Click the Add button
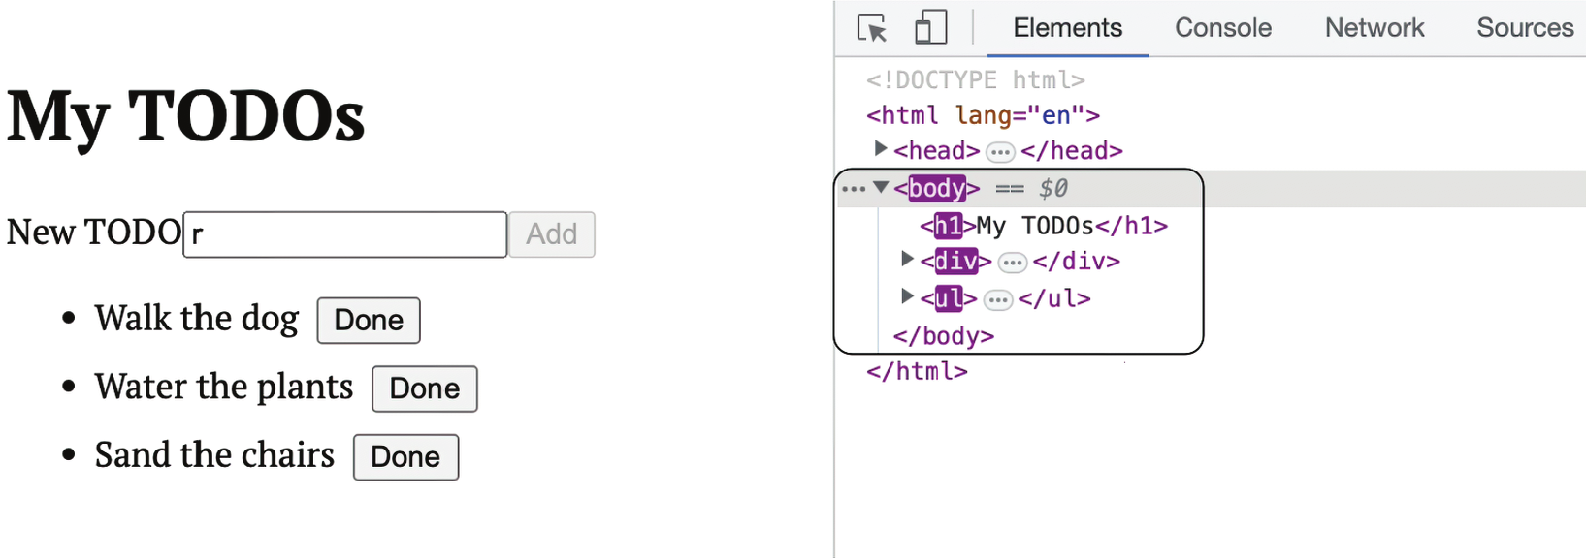The width and height of the screenshot is (1586, 559). click(552, 234)
